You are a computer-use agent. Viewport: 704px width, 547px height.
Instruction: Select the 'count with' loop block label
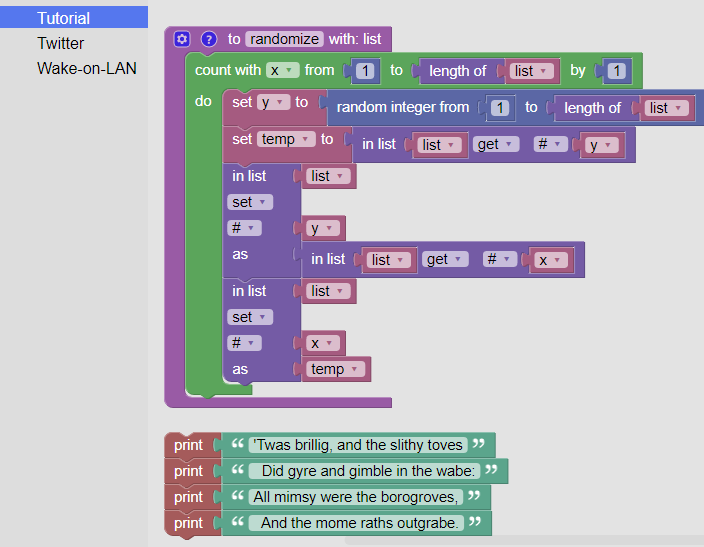[228, 70]
